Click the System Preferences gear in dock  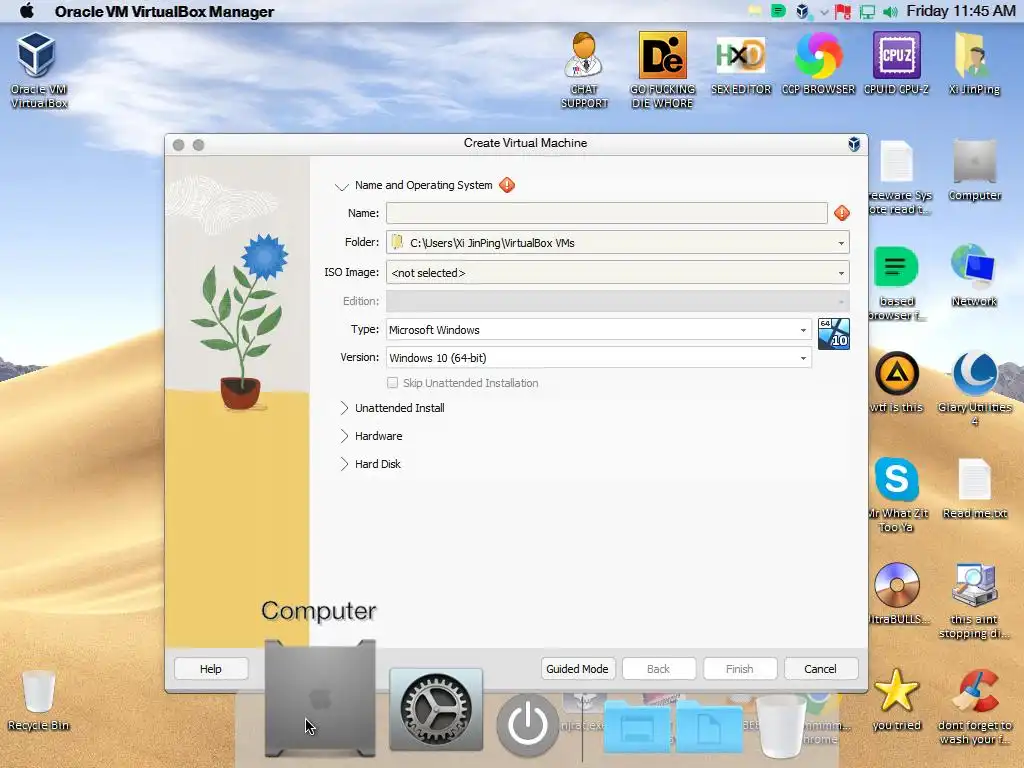pos(436,710)
